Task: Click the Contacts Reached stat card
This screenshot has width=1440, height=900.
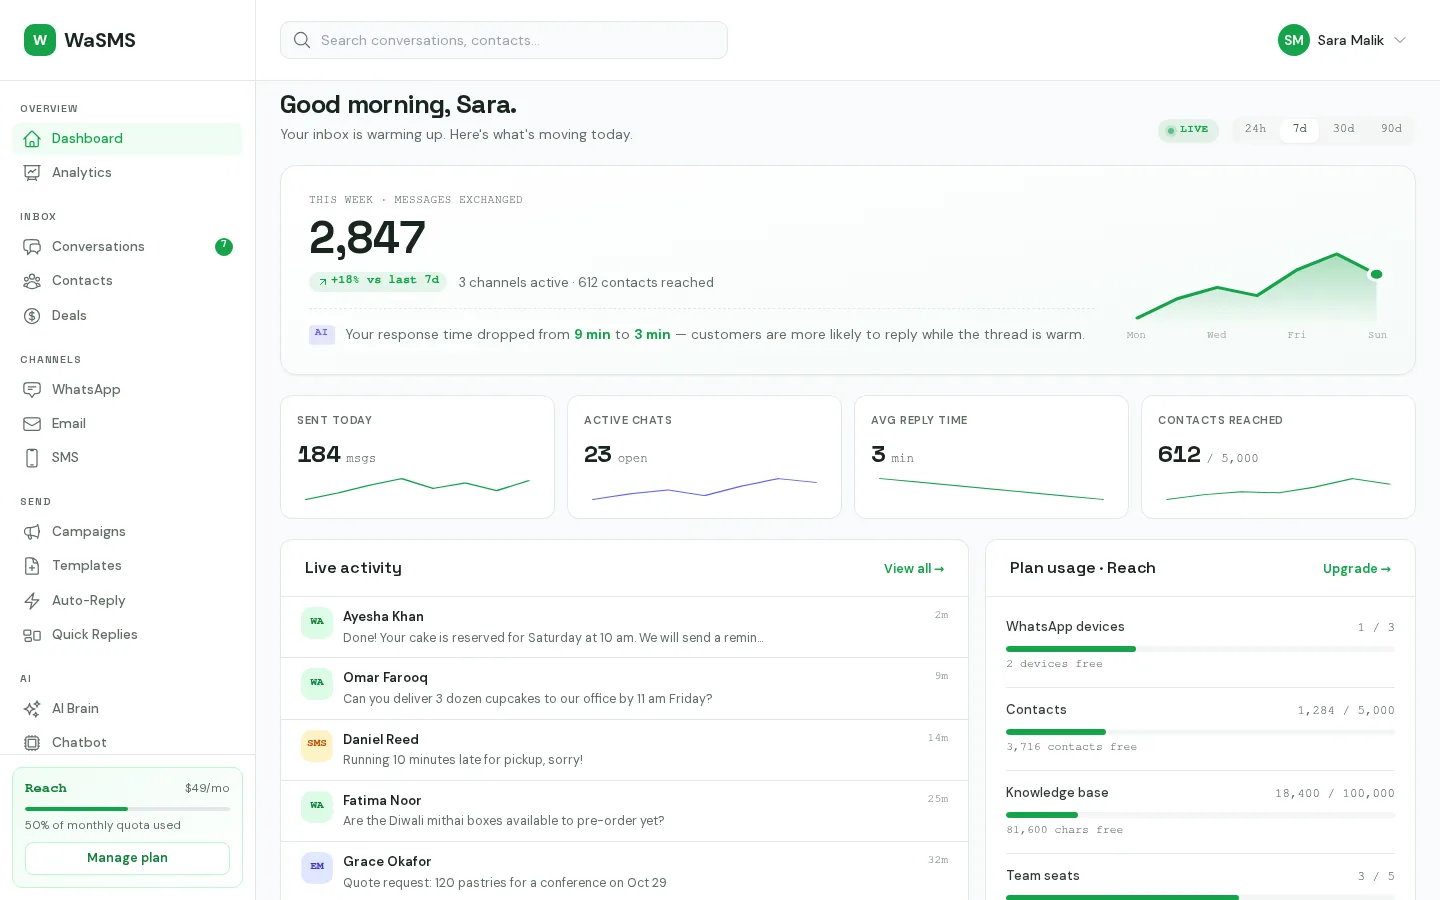Action: tap(1278, 457)
